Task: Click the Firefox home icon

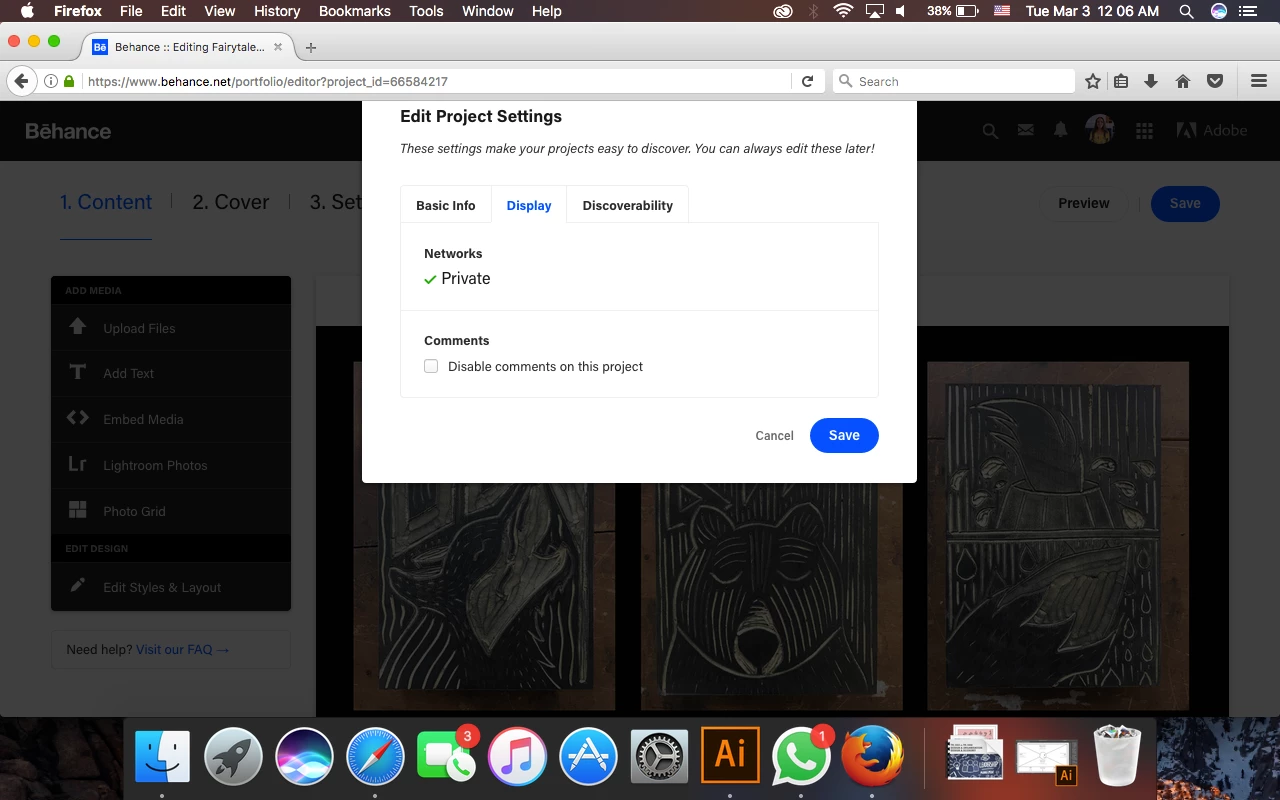Action: (1183, 81)
